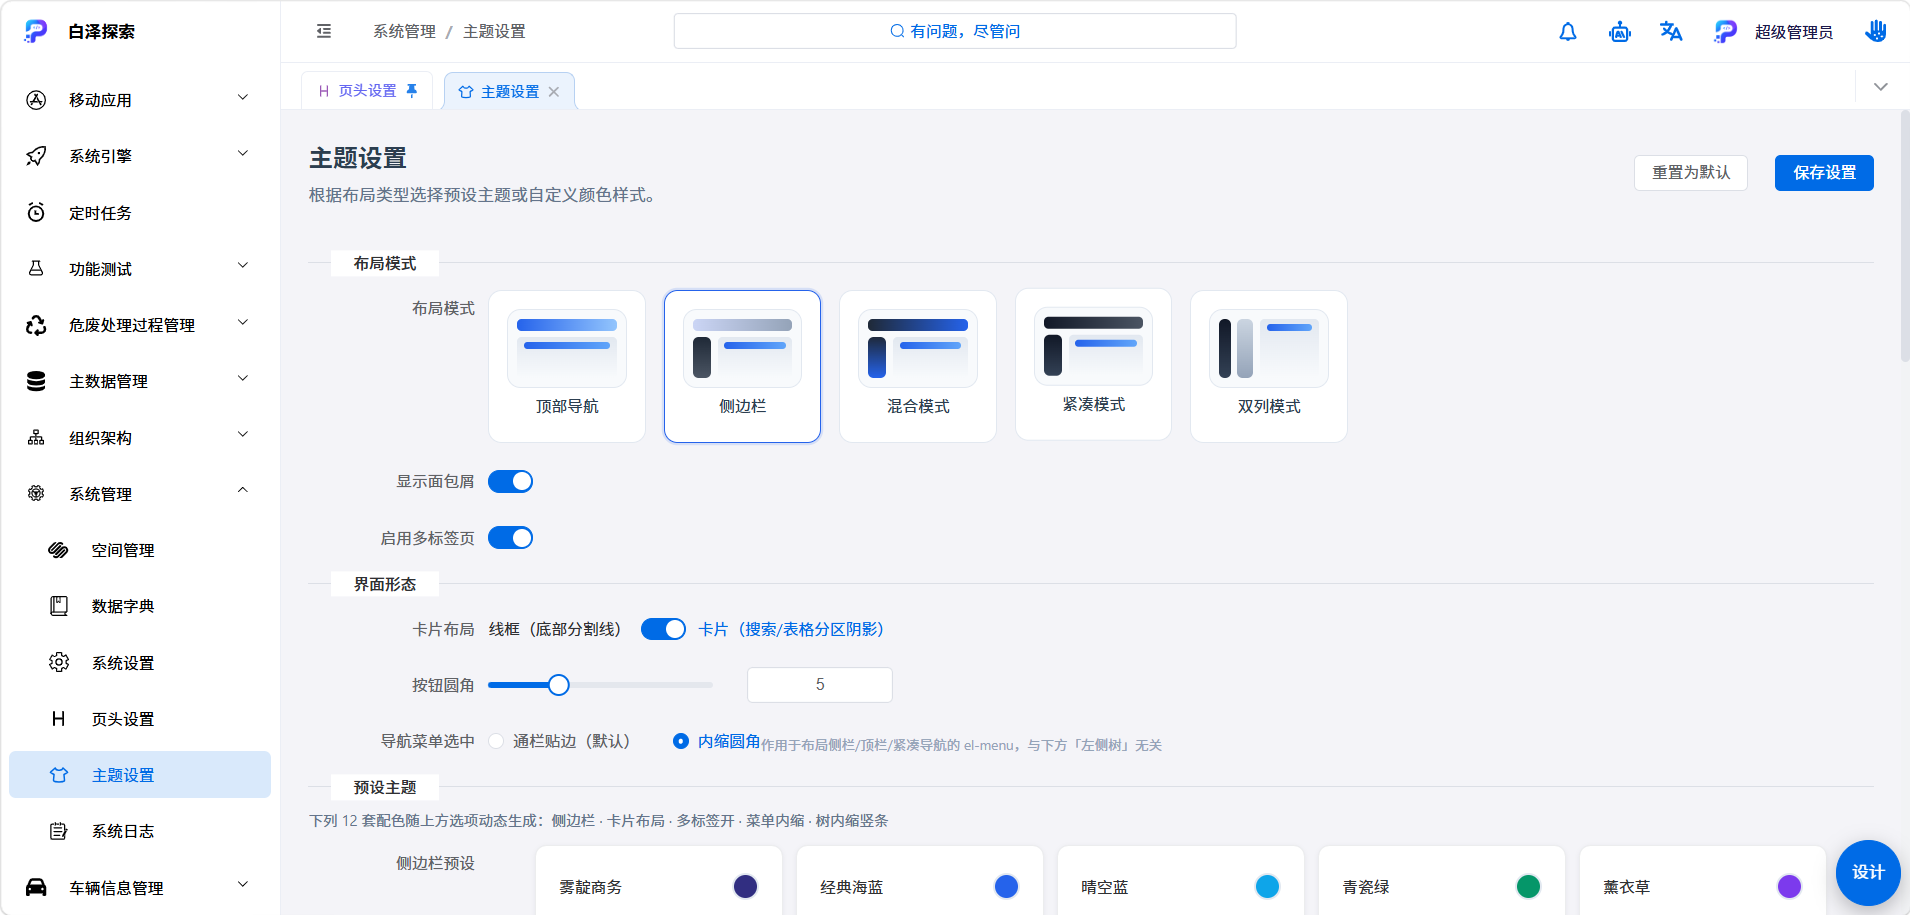Screen dimensions: 1910x915
Task: Click the 定时任务 clock icon
Action: 36,212
